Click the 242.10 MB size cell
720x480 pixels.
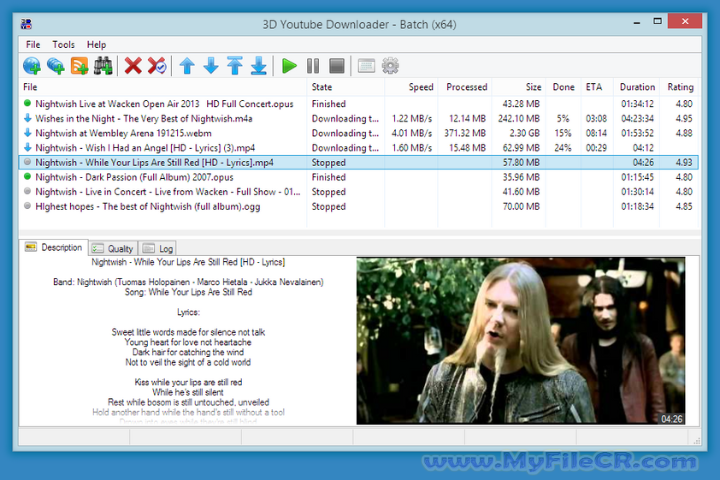pos(519,119)
